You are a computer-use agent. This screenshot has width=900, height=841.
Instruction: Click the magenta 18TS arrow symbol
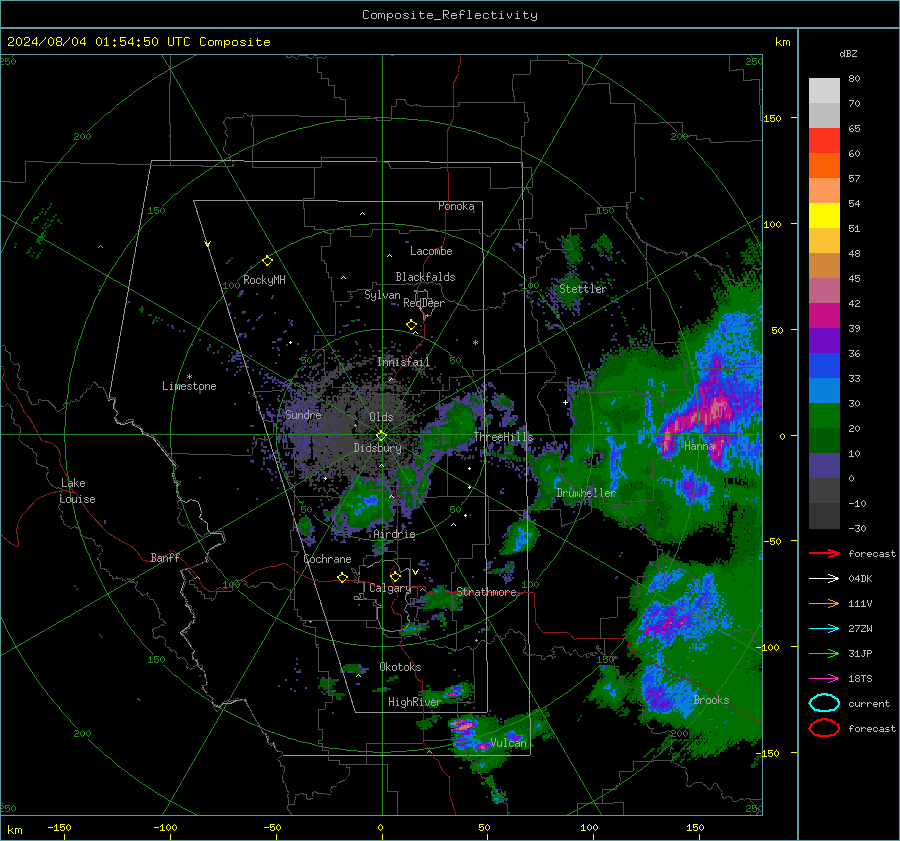[824, 679]
